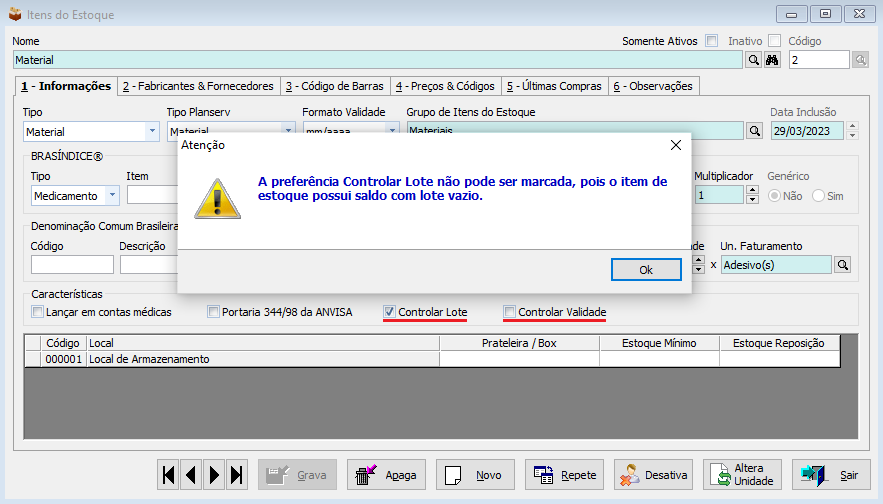Screen dimensions: 883x504
Task: Switch to 1 - Informações tab
Action: coord(66,86)
